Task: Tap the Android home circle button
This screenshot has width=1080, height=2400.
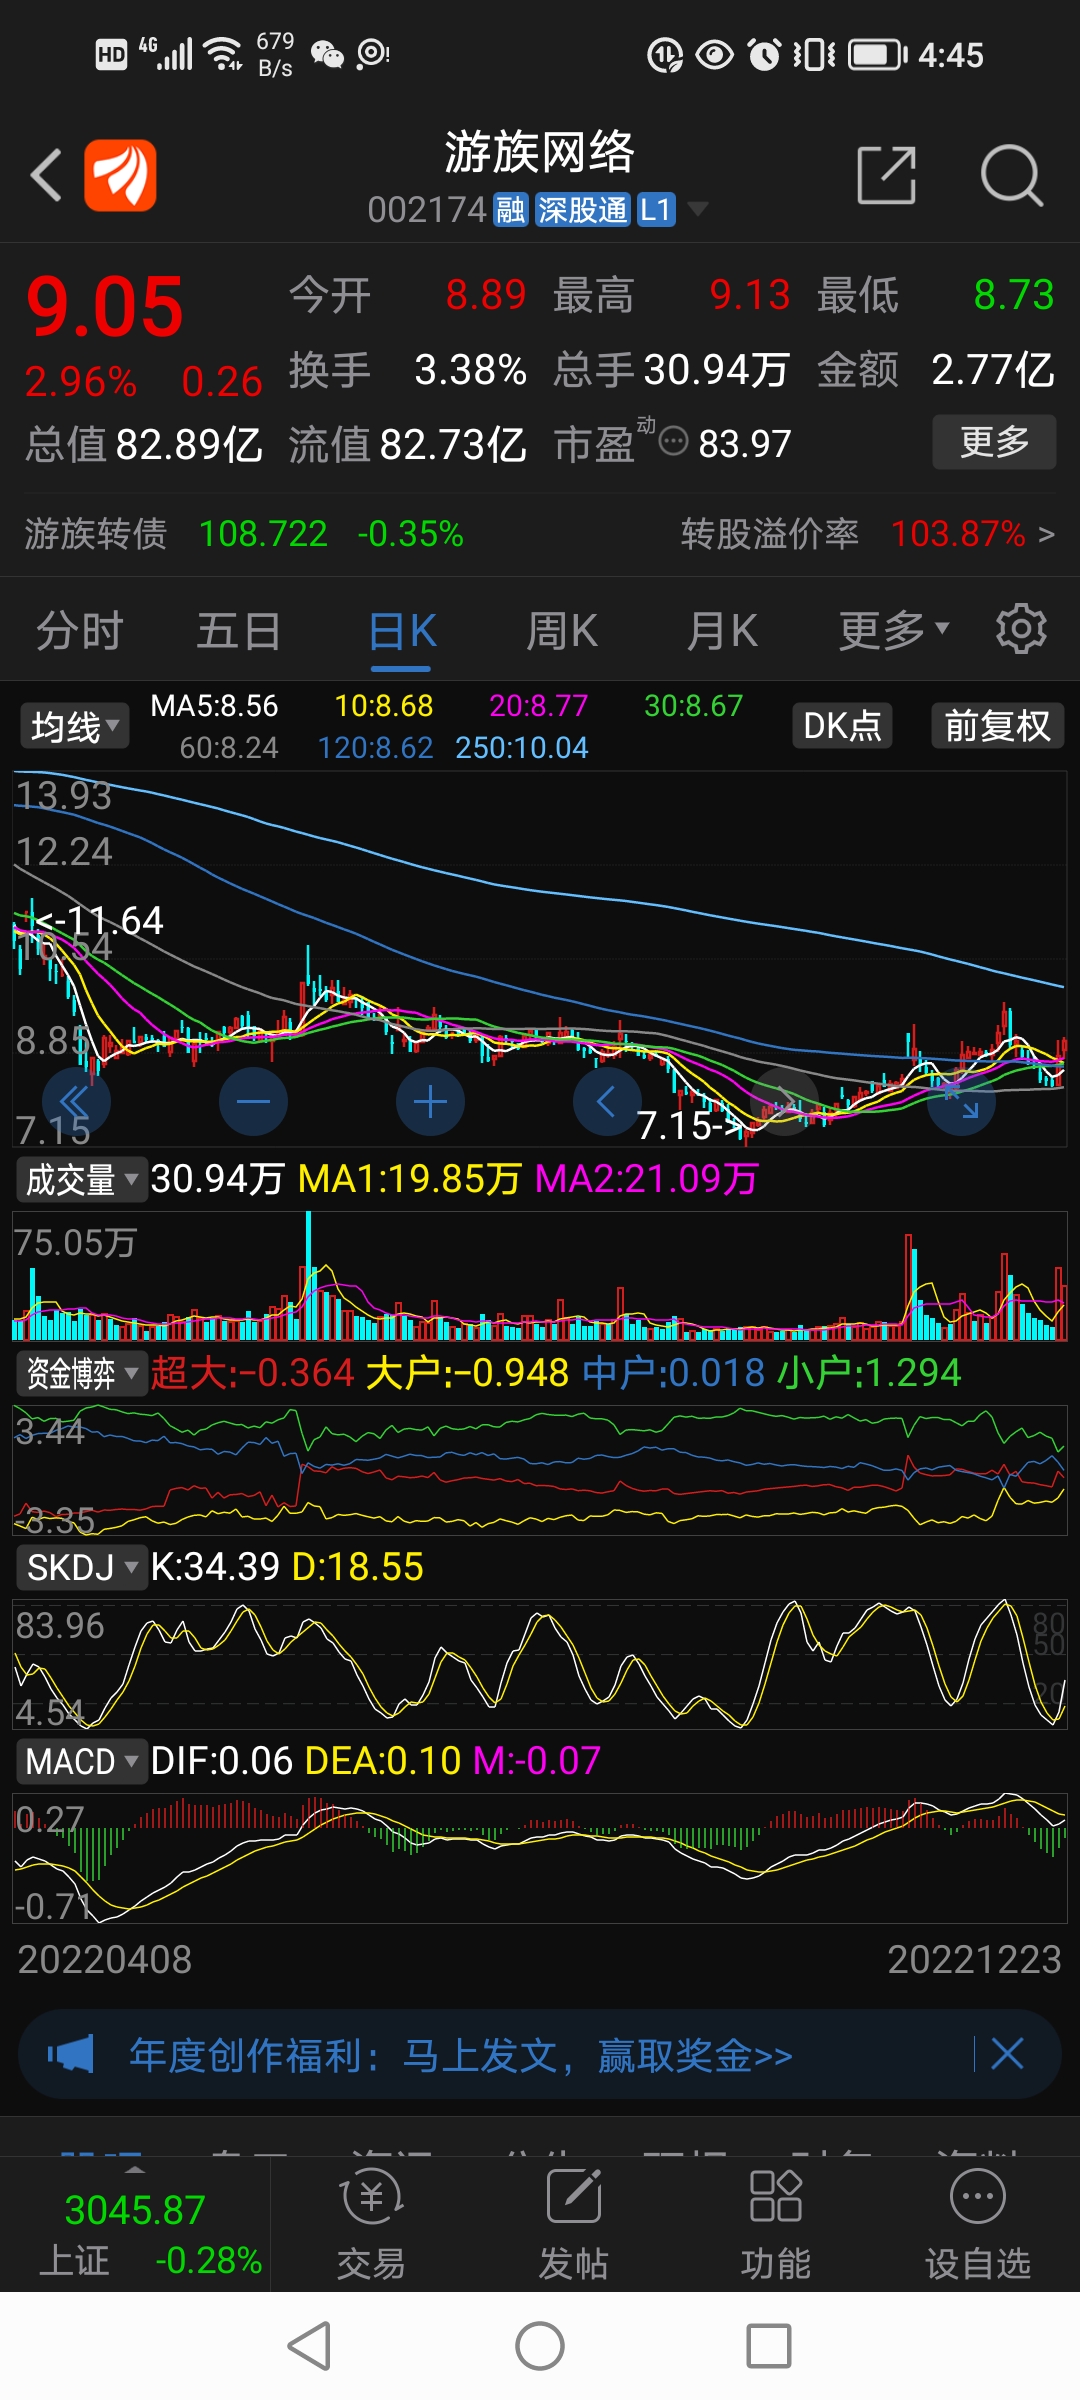Action: (x=540, y=2346)
